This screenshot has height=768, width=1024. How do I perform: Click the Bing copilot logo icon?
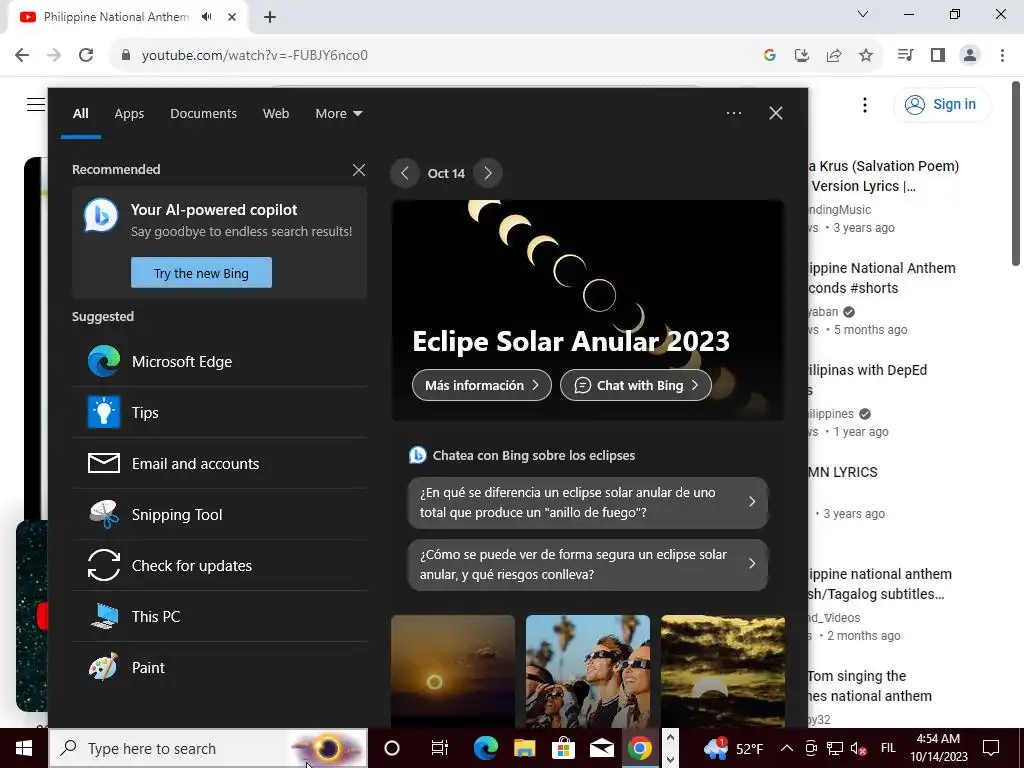(101, 215)
